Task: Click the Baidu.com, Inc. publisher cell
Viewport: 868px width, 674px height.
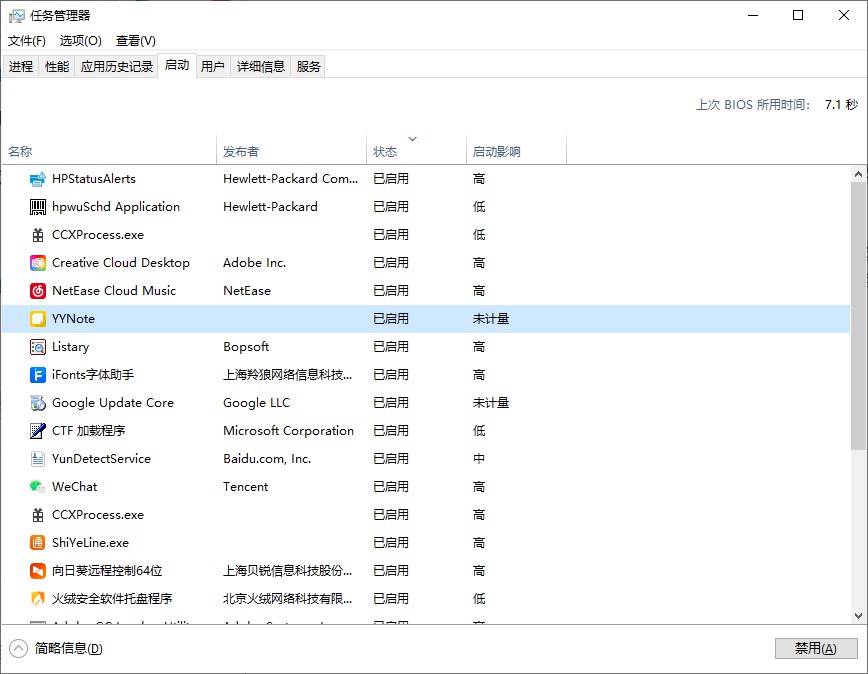Action: [267, 459]
